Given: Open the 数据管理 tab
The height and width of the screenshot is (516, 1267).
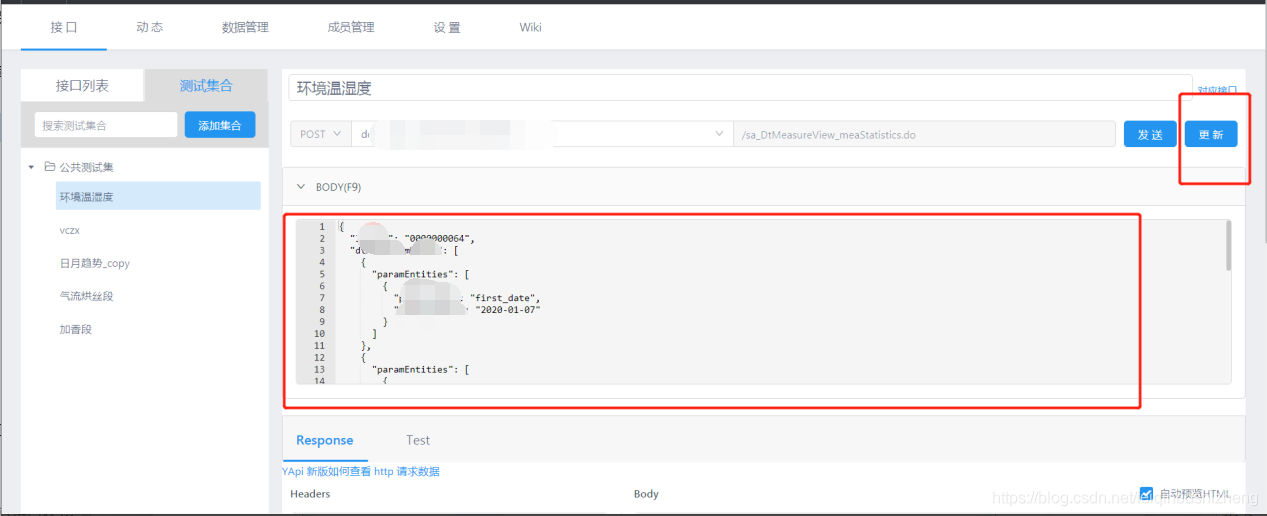Looking at the screenshot, I should pos(245,27).
